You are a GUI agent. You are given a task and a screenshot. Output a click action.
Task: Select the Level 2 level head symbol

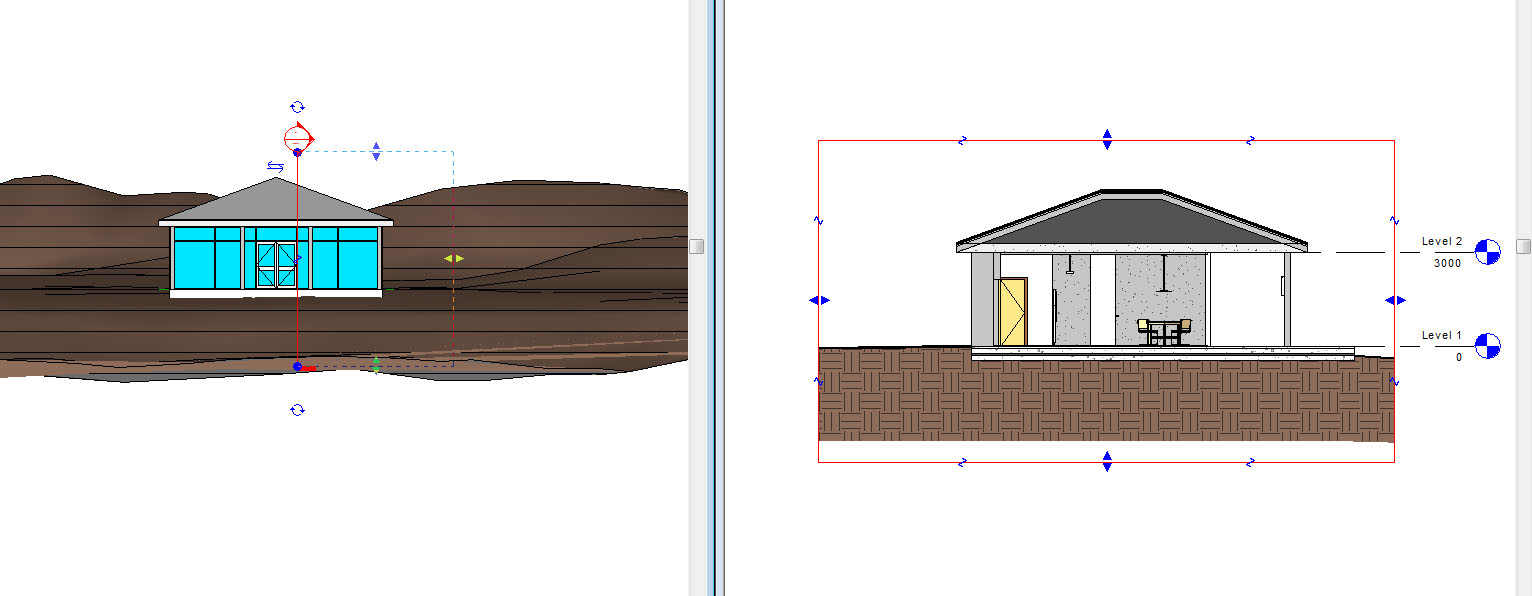click(1488, 252)
